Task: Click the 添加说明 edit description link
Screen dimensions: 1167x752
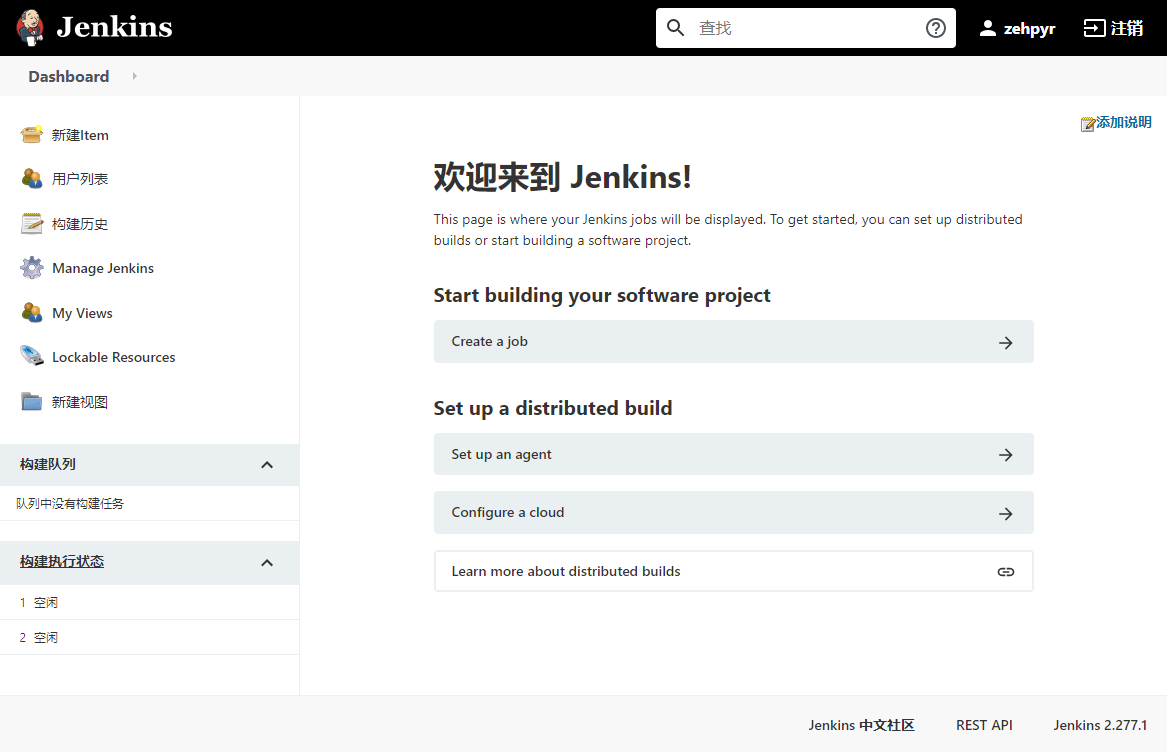Action: [x=1116, y=123]
